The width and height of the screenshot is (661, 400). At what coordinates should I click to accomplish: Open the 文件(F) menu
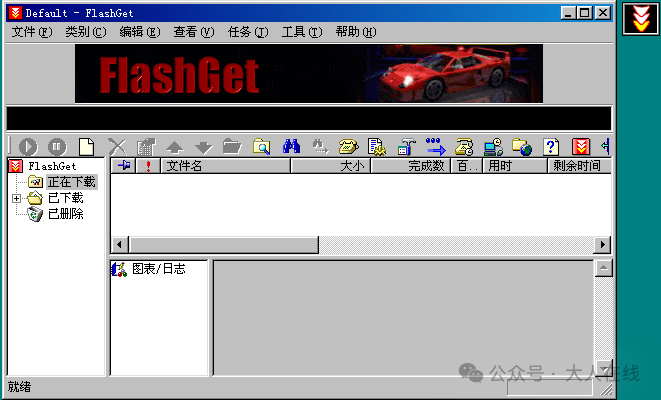[32, 32]
